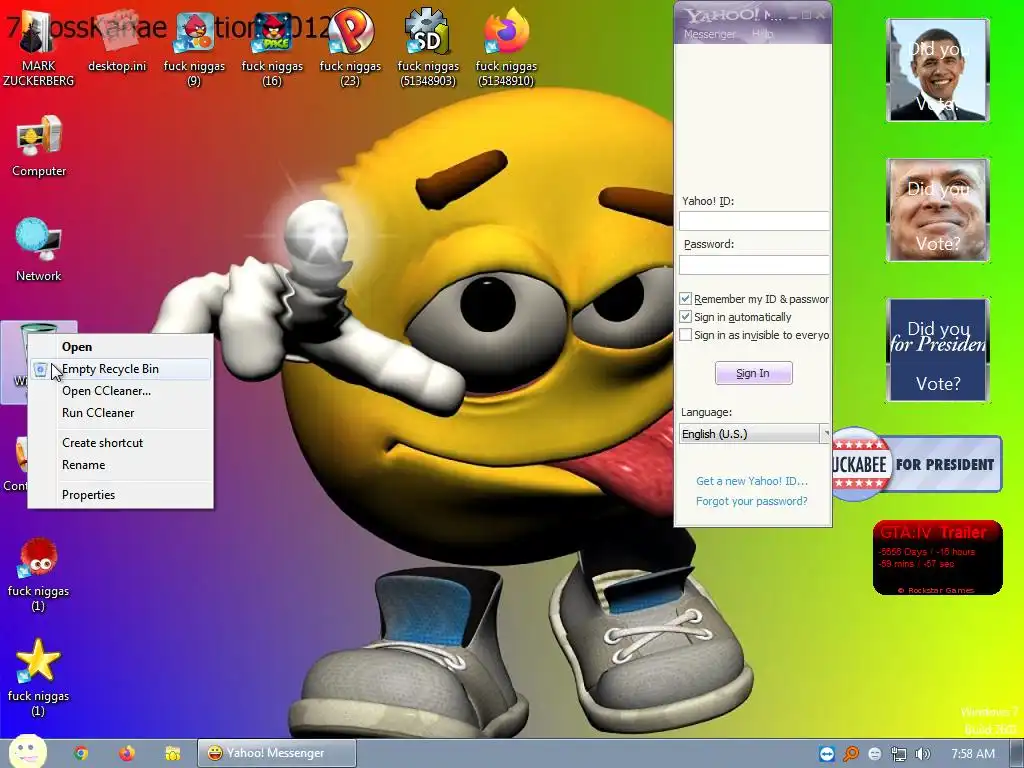The height and width of the screenshot is (768, 1024).
Task: Choose Run CCleaner in the context menu
Action: click(120, 413)
